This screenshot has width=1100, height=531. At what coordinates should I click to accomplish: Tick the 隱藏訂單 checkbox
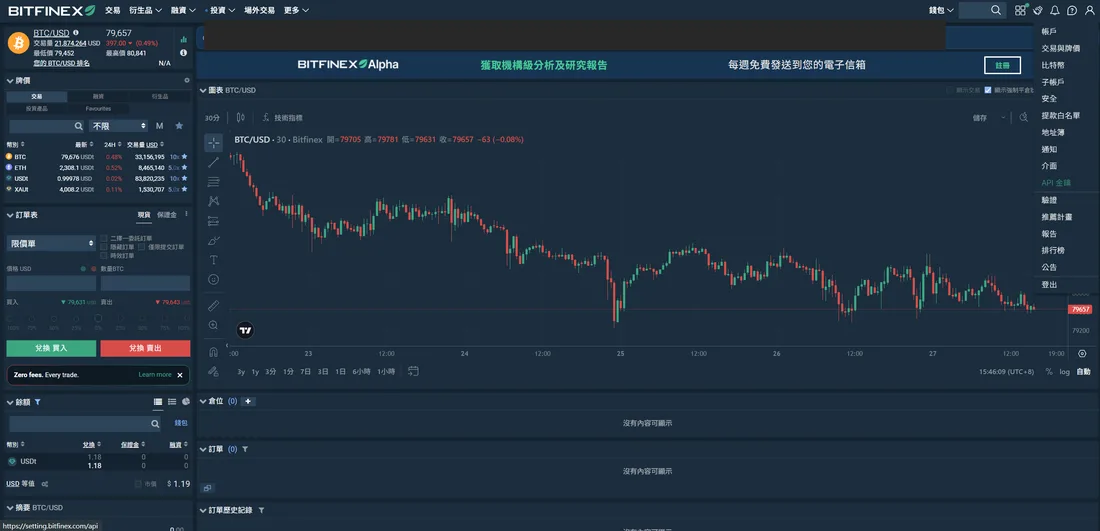[104, 247]
